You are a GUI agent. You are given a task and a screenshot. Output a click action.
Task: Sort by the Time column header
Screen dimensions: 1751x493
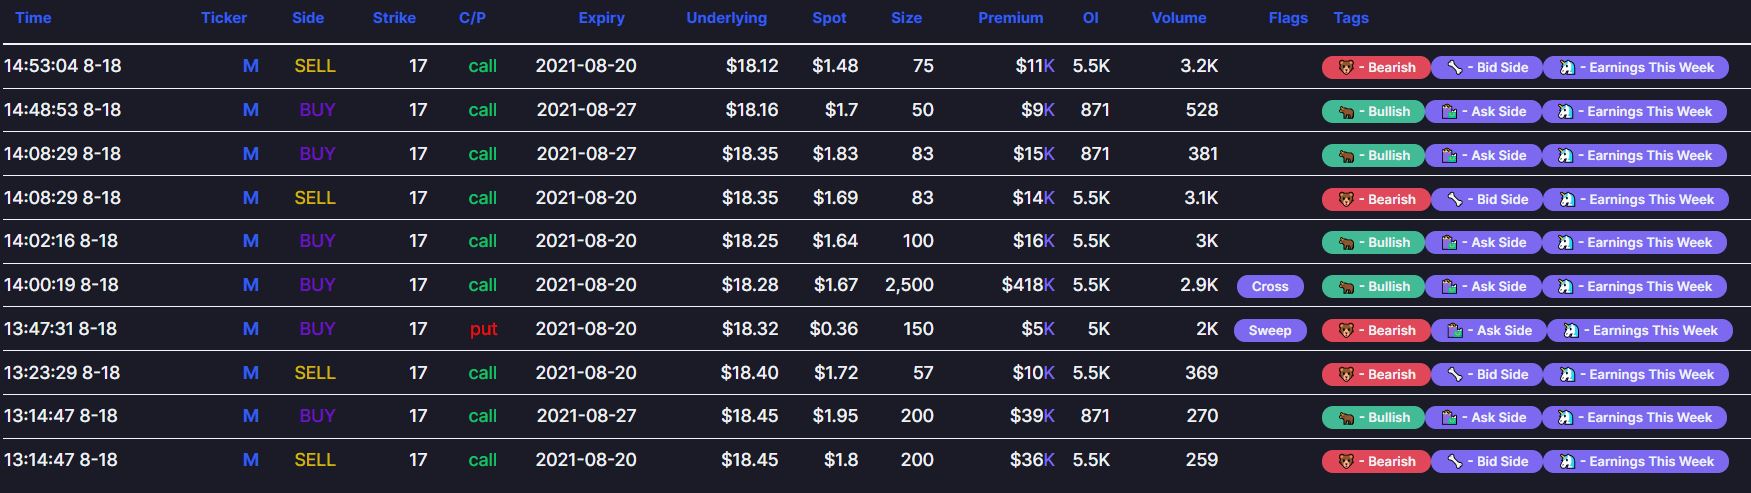(33, 18)
